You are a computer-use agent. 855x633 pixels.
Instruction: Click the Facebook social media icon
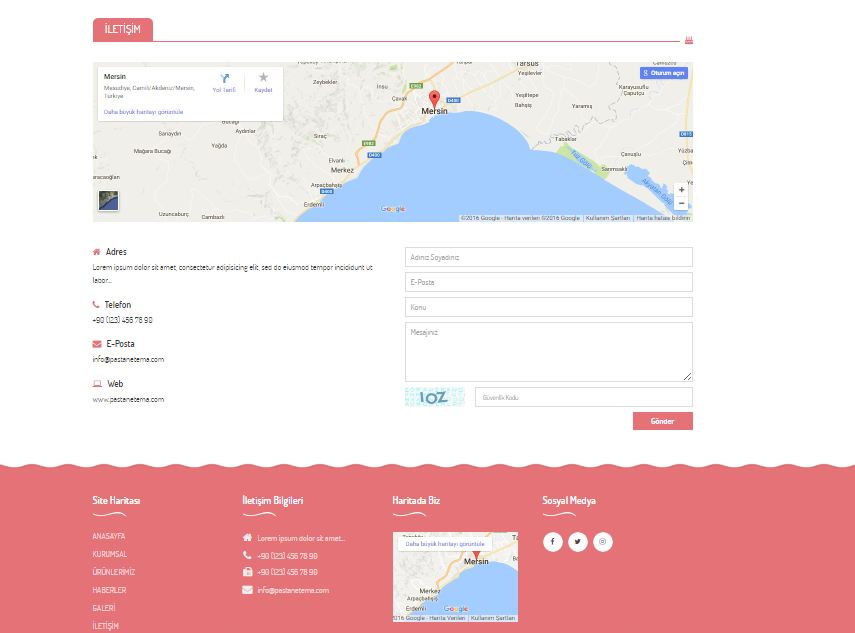(x=552, y=541)
